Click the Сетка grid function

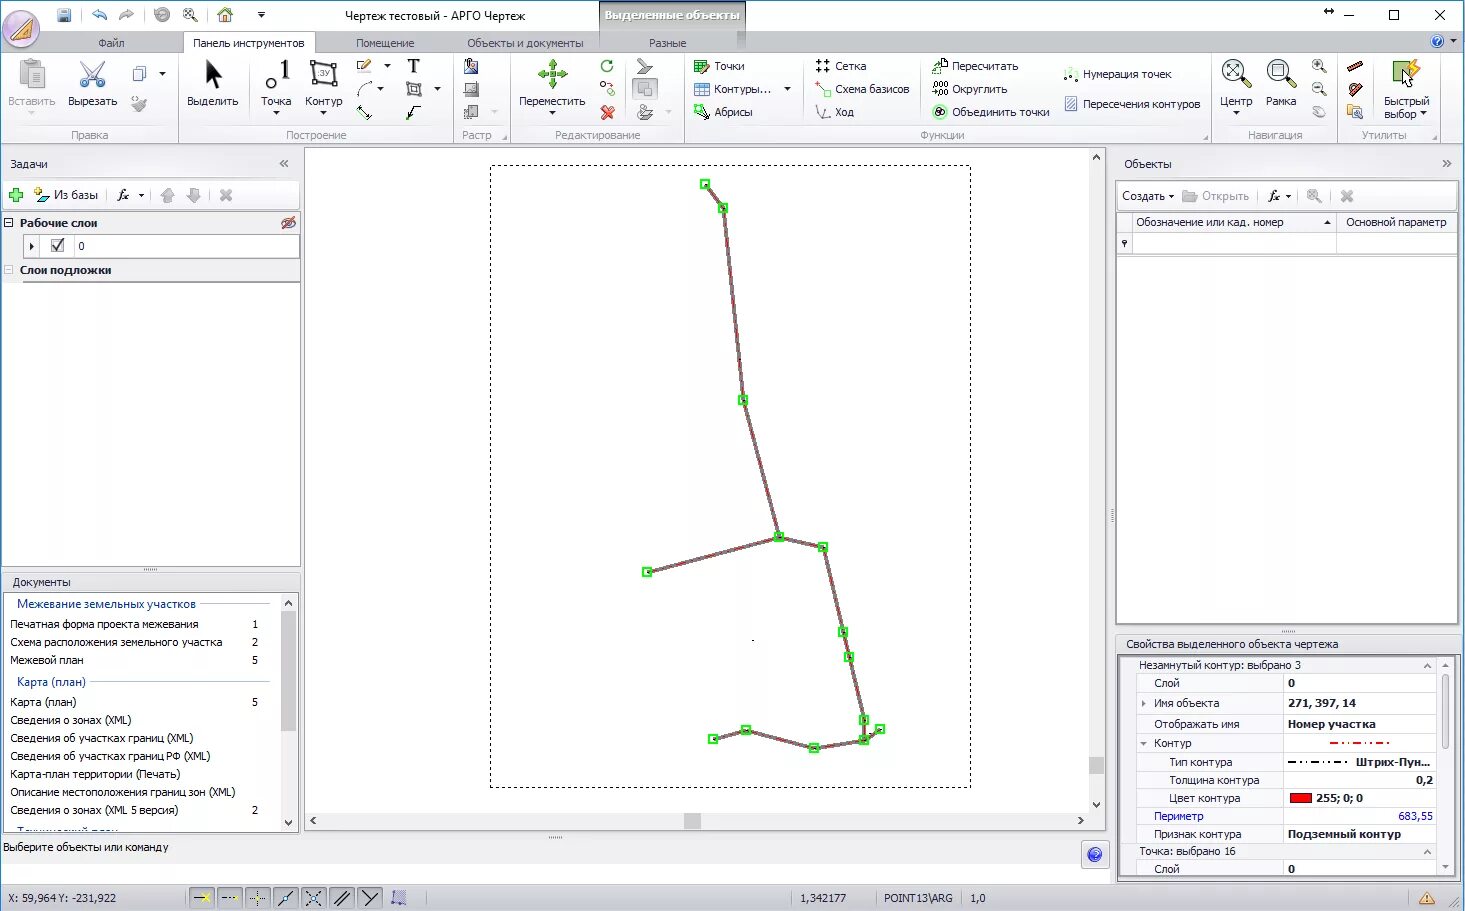840,66
